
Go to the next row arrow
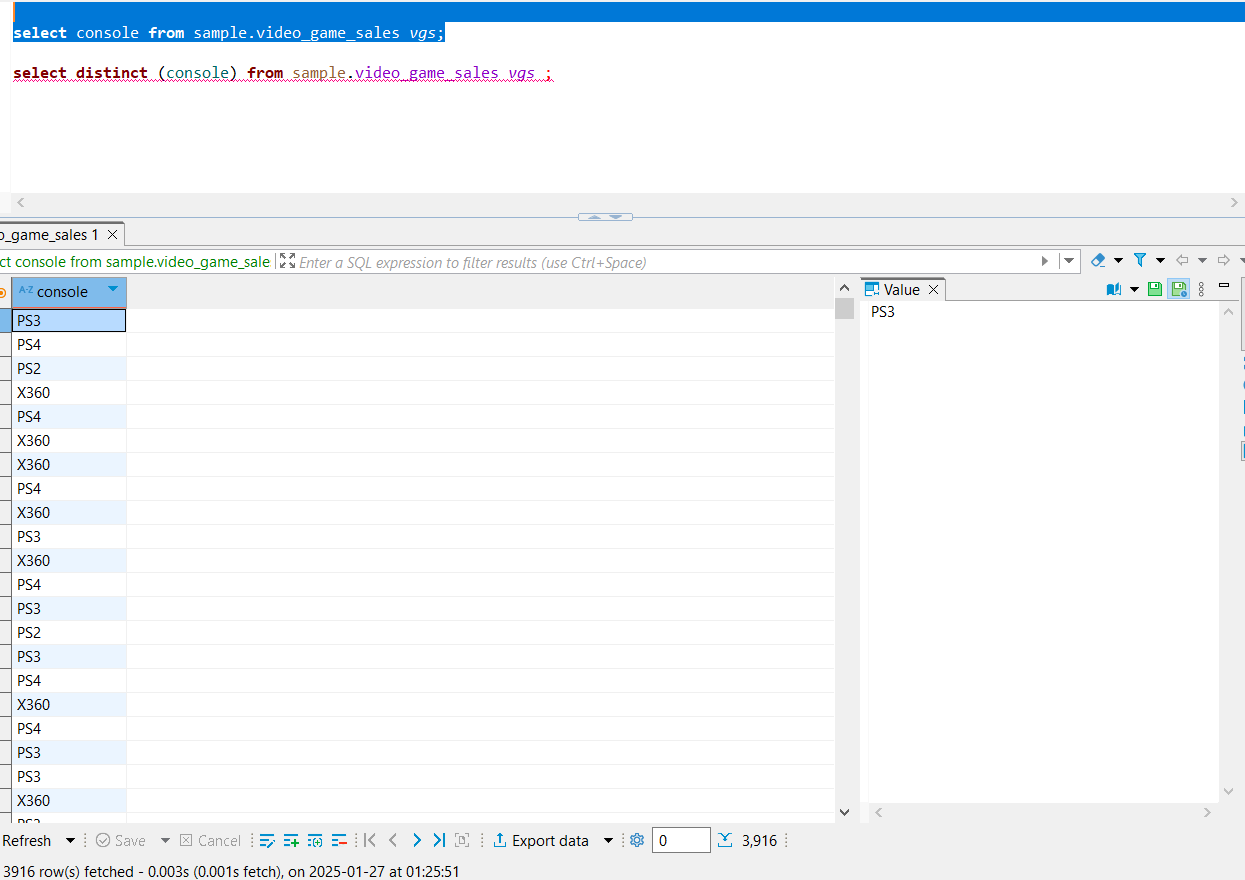pyautogui.click(x=417, y=841)
